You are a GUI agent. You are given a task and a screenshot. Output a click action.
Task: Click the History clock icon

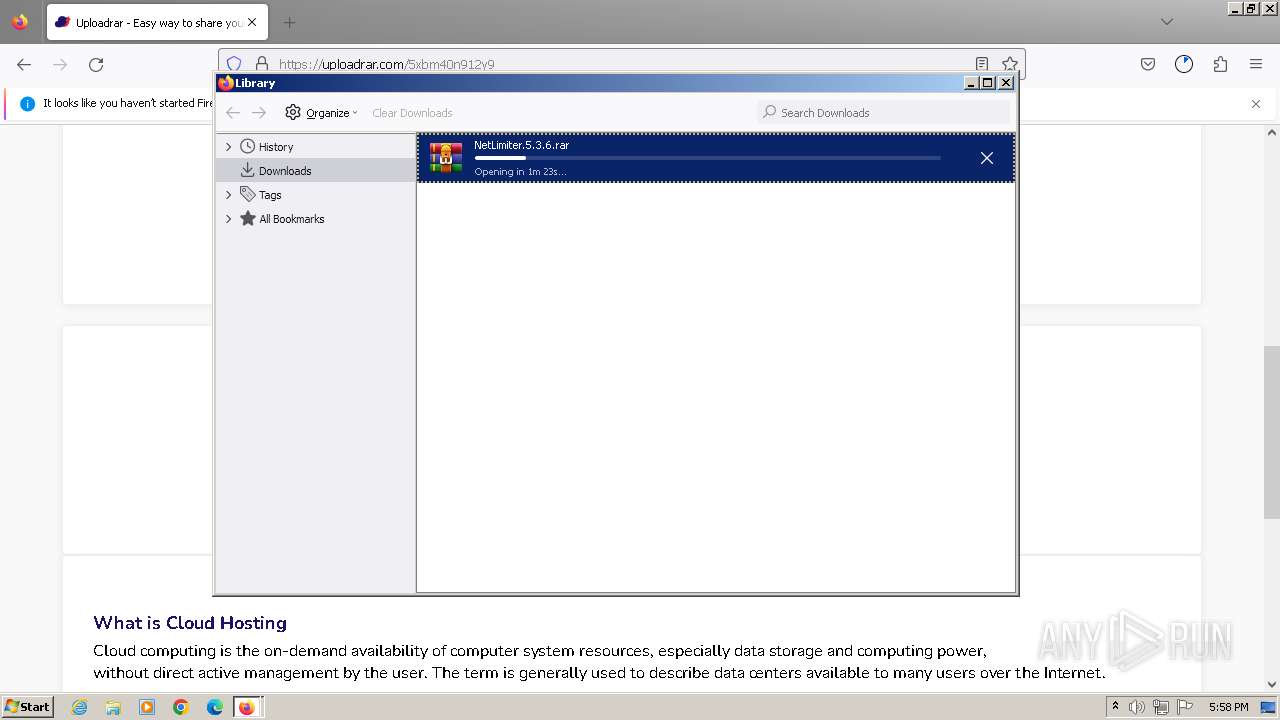tap(248, 146)
